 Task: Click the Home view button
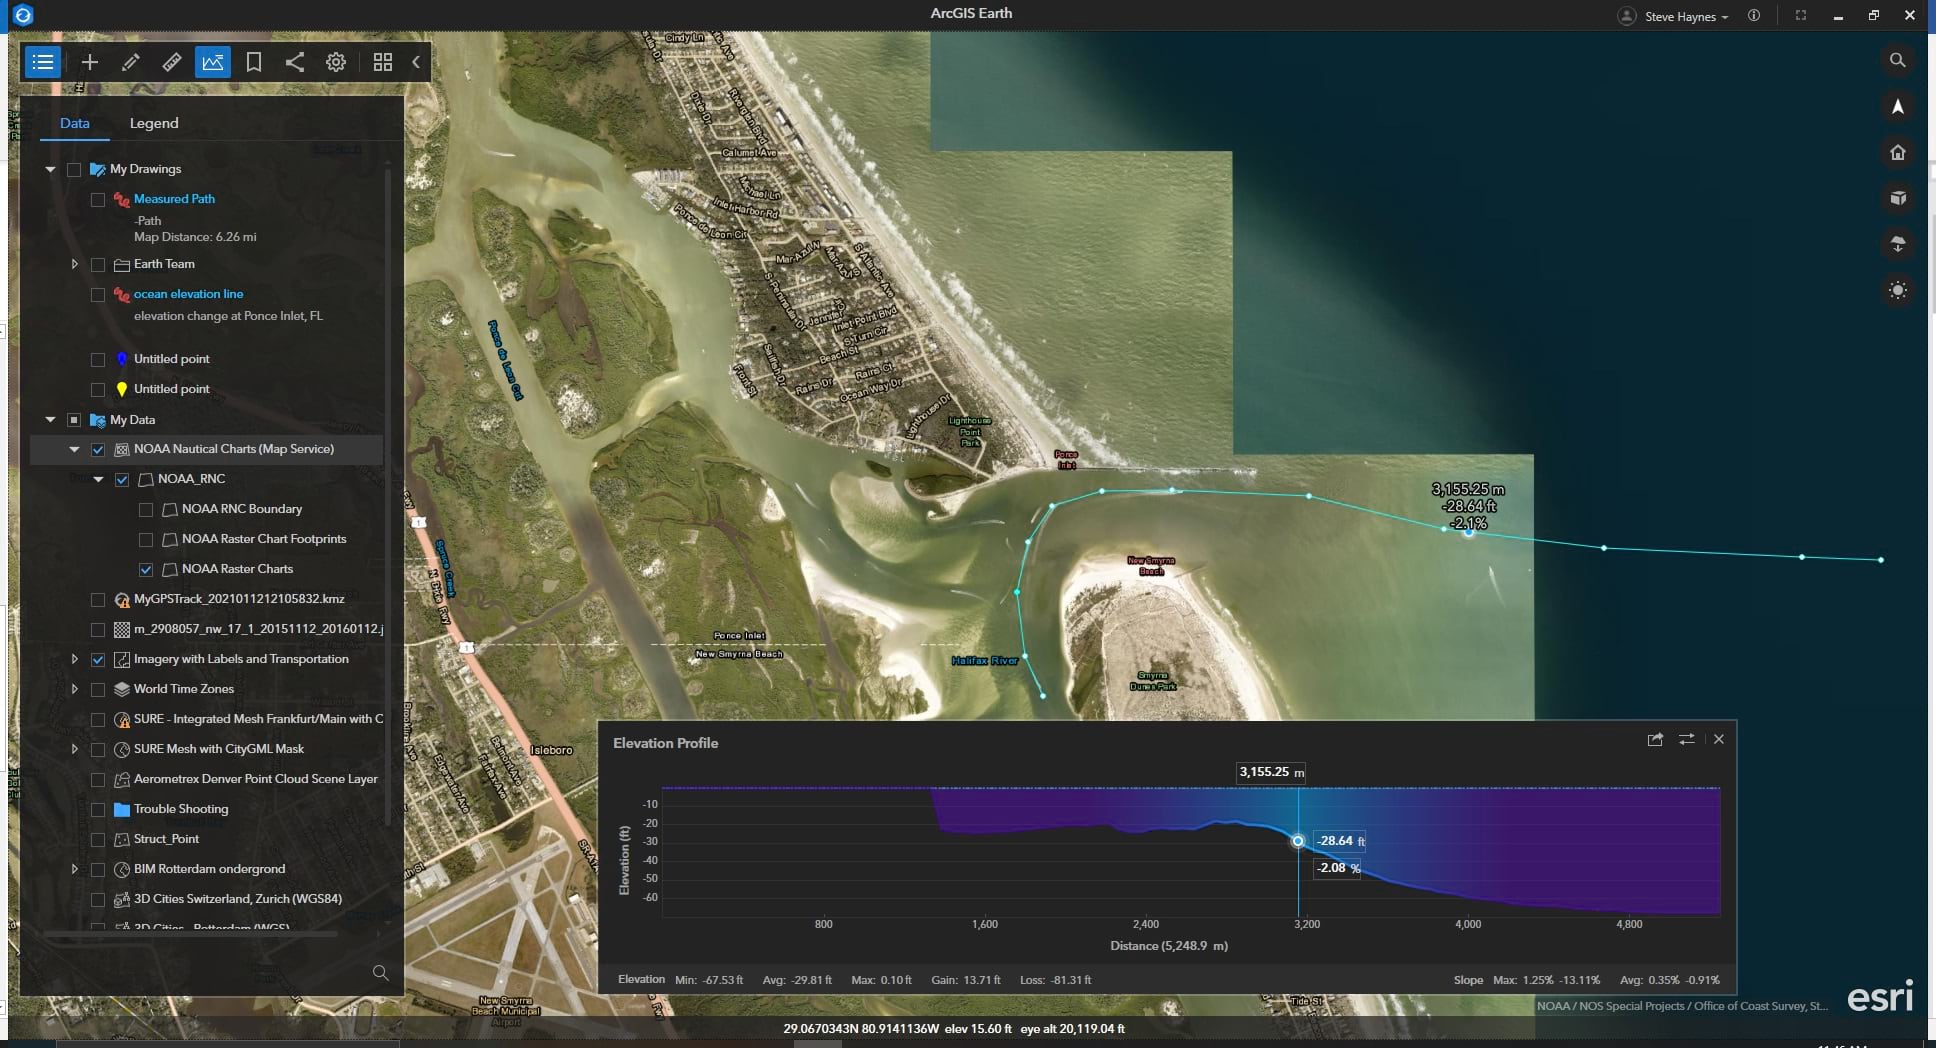1897,153
